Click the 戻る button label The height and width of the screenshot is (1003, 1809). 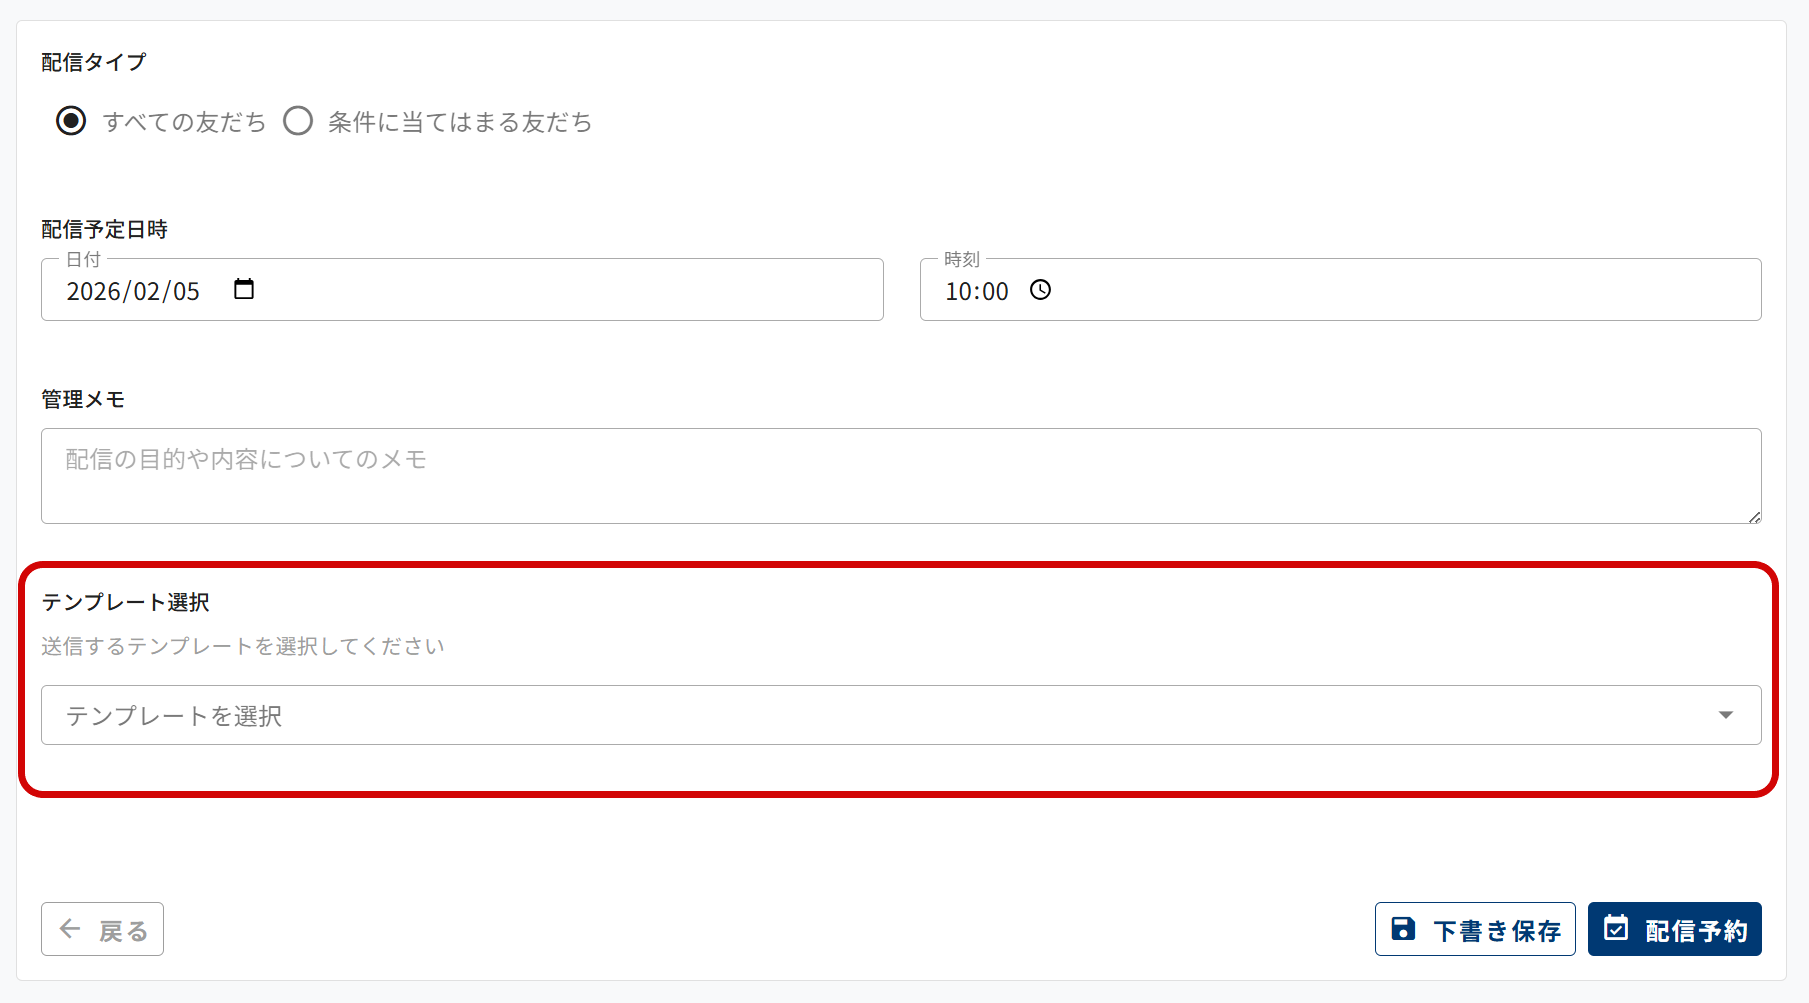(x=124, y=931)
